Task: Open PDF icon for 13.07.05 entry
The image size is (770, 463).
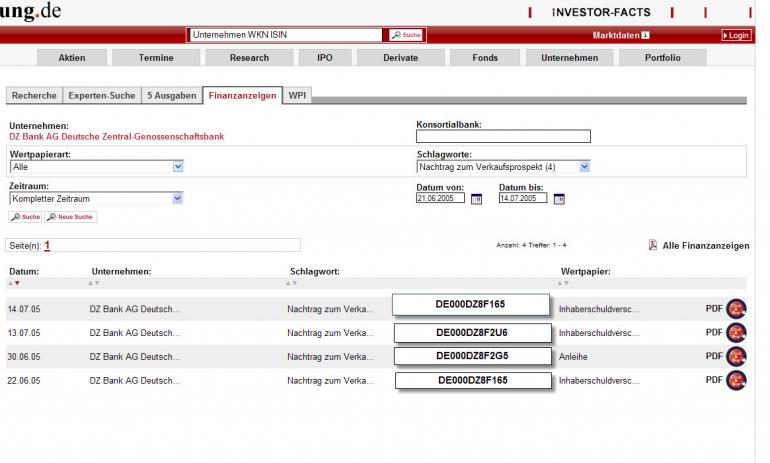Action: pos(736,333)
